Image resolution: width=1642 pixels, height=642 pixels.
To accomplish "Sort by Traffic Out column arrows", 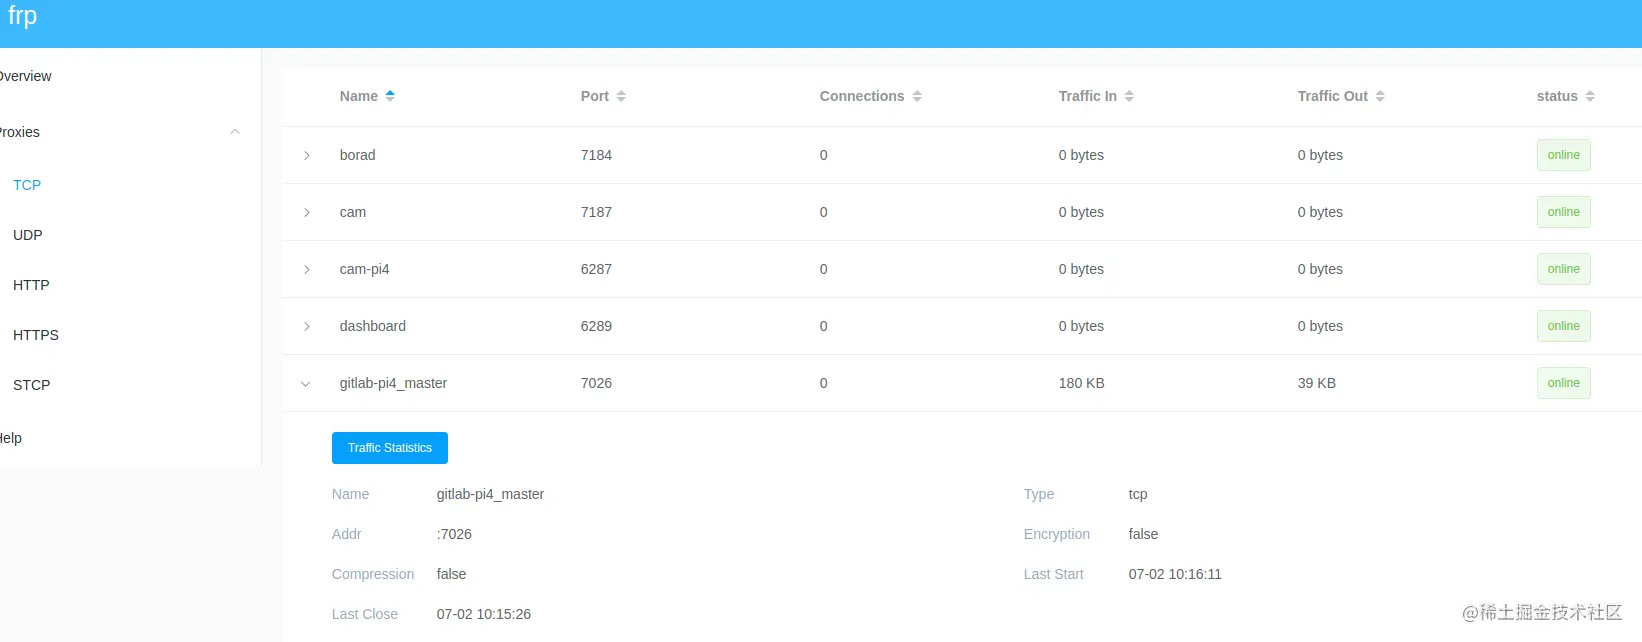I will [x=1380, y=96].
